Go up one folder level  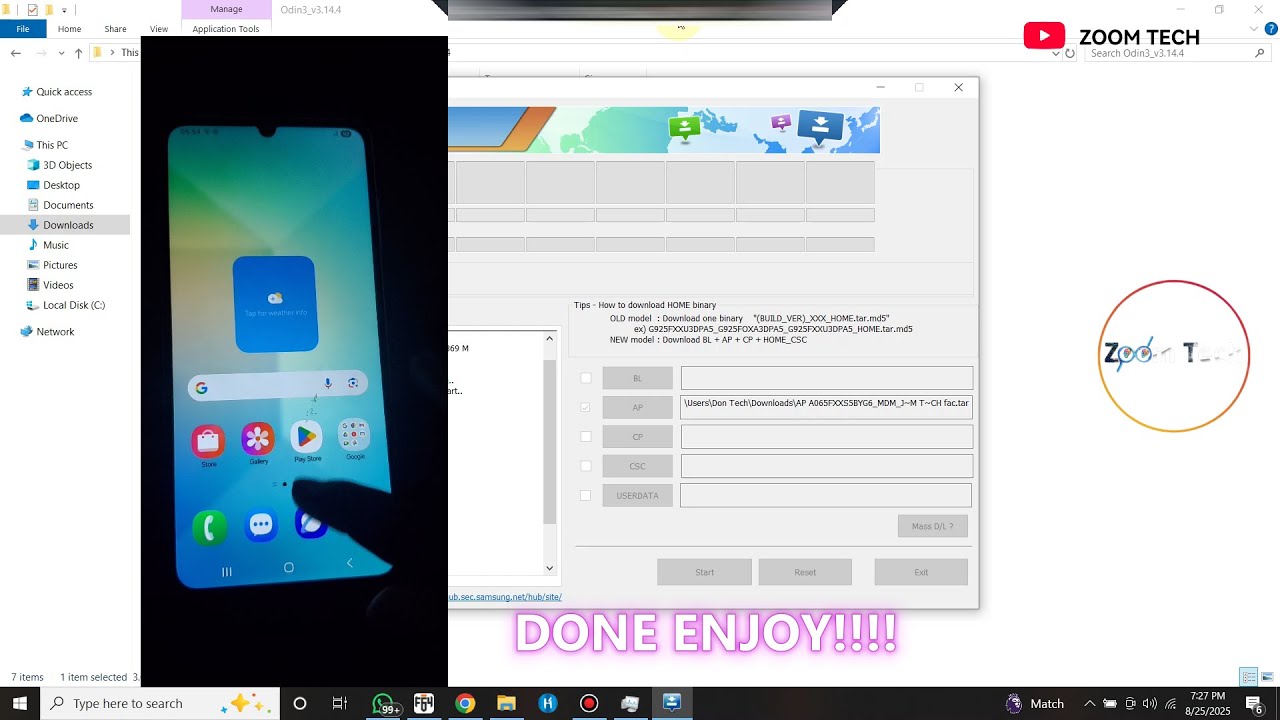click(78, 53)
